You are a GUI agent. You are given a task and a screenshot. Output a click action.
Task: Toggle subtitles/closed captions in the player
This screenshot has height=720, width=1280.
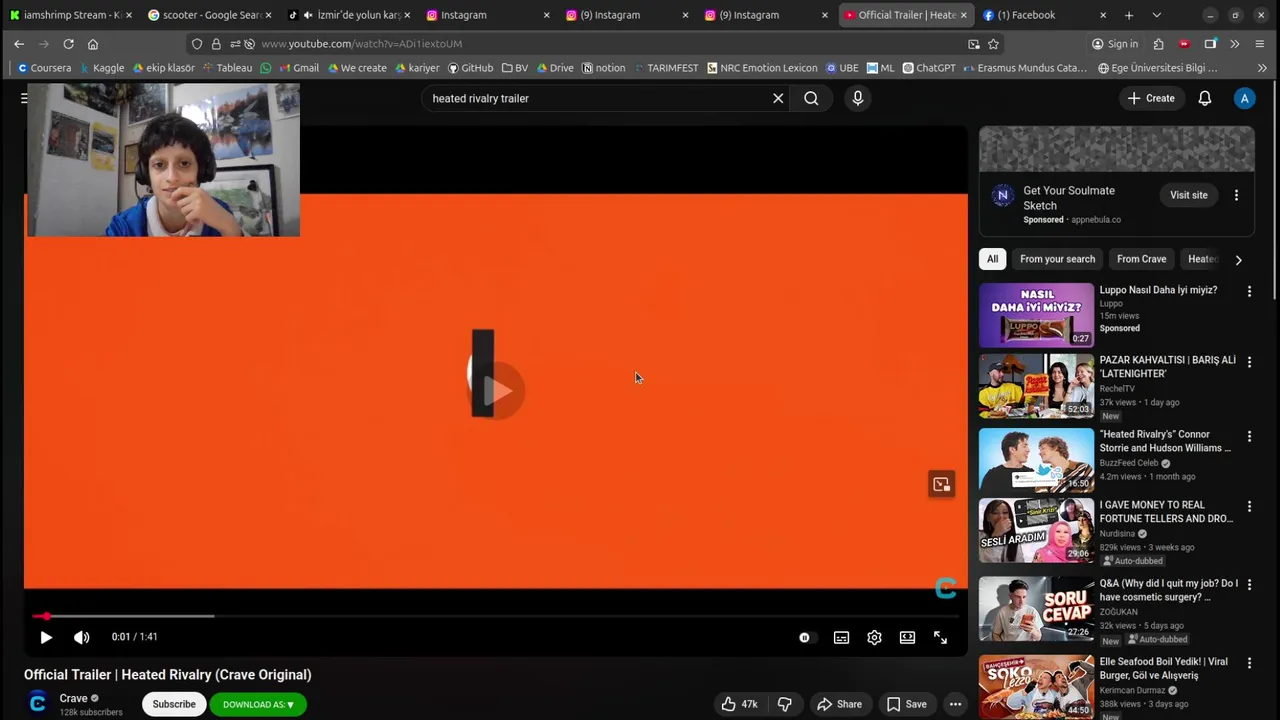click(x=841, y=637)
